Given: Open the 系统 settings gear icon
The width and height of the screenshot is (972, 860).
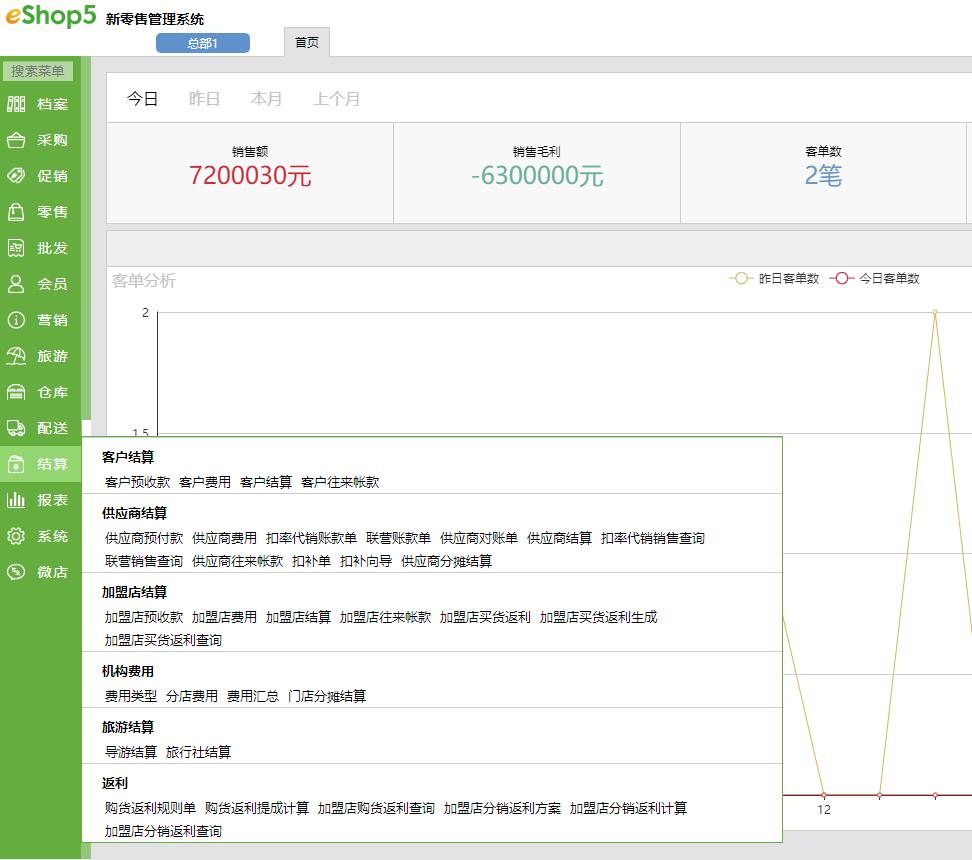Looking at the screenshot, I should tap(16, 536).
